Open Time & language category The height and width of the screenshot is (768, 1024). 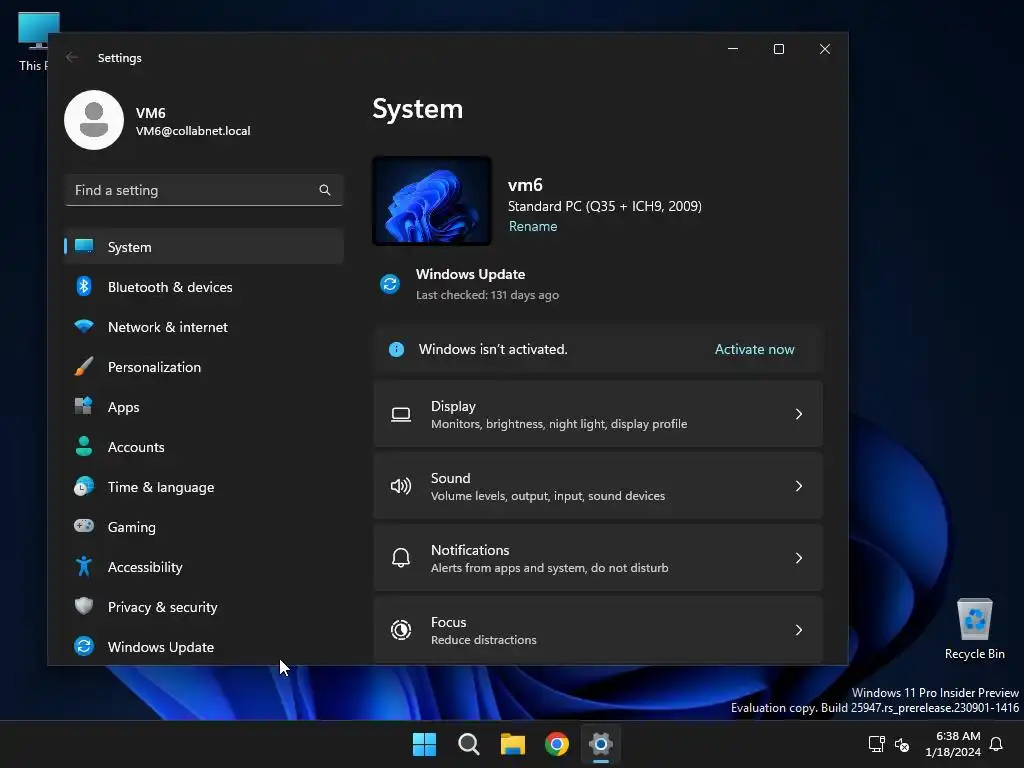coord(161,487)
